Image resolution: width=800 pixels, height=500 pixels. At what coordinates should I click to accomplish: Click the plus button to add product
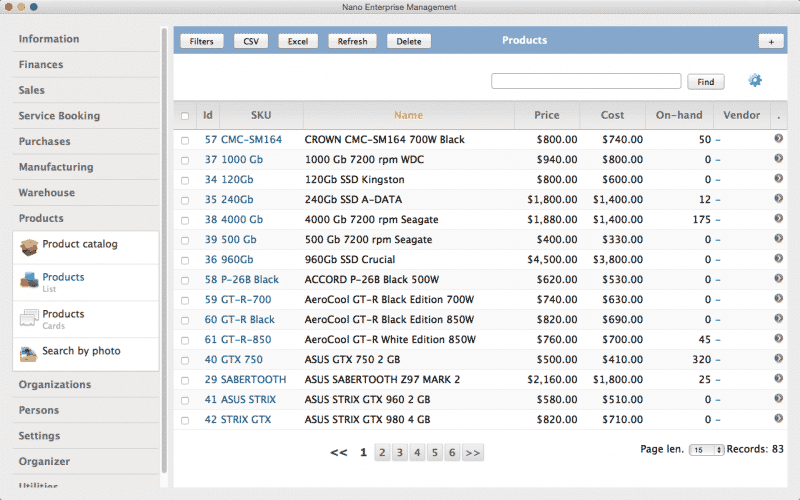(770, 41)
